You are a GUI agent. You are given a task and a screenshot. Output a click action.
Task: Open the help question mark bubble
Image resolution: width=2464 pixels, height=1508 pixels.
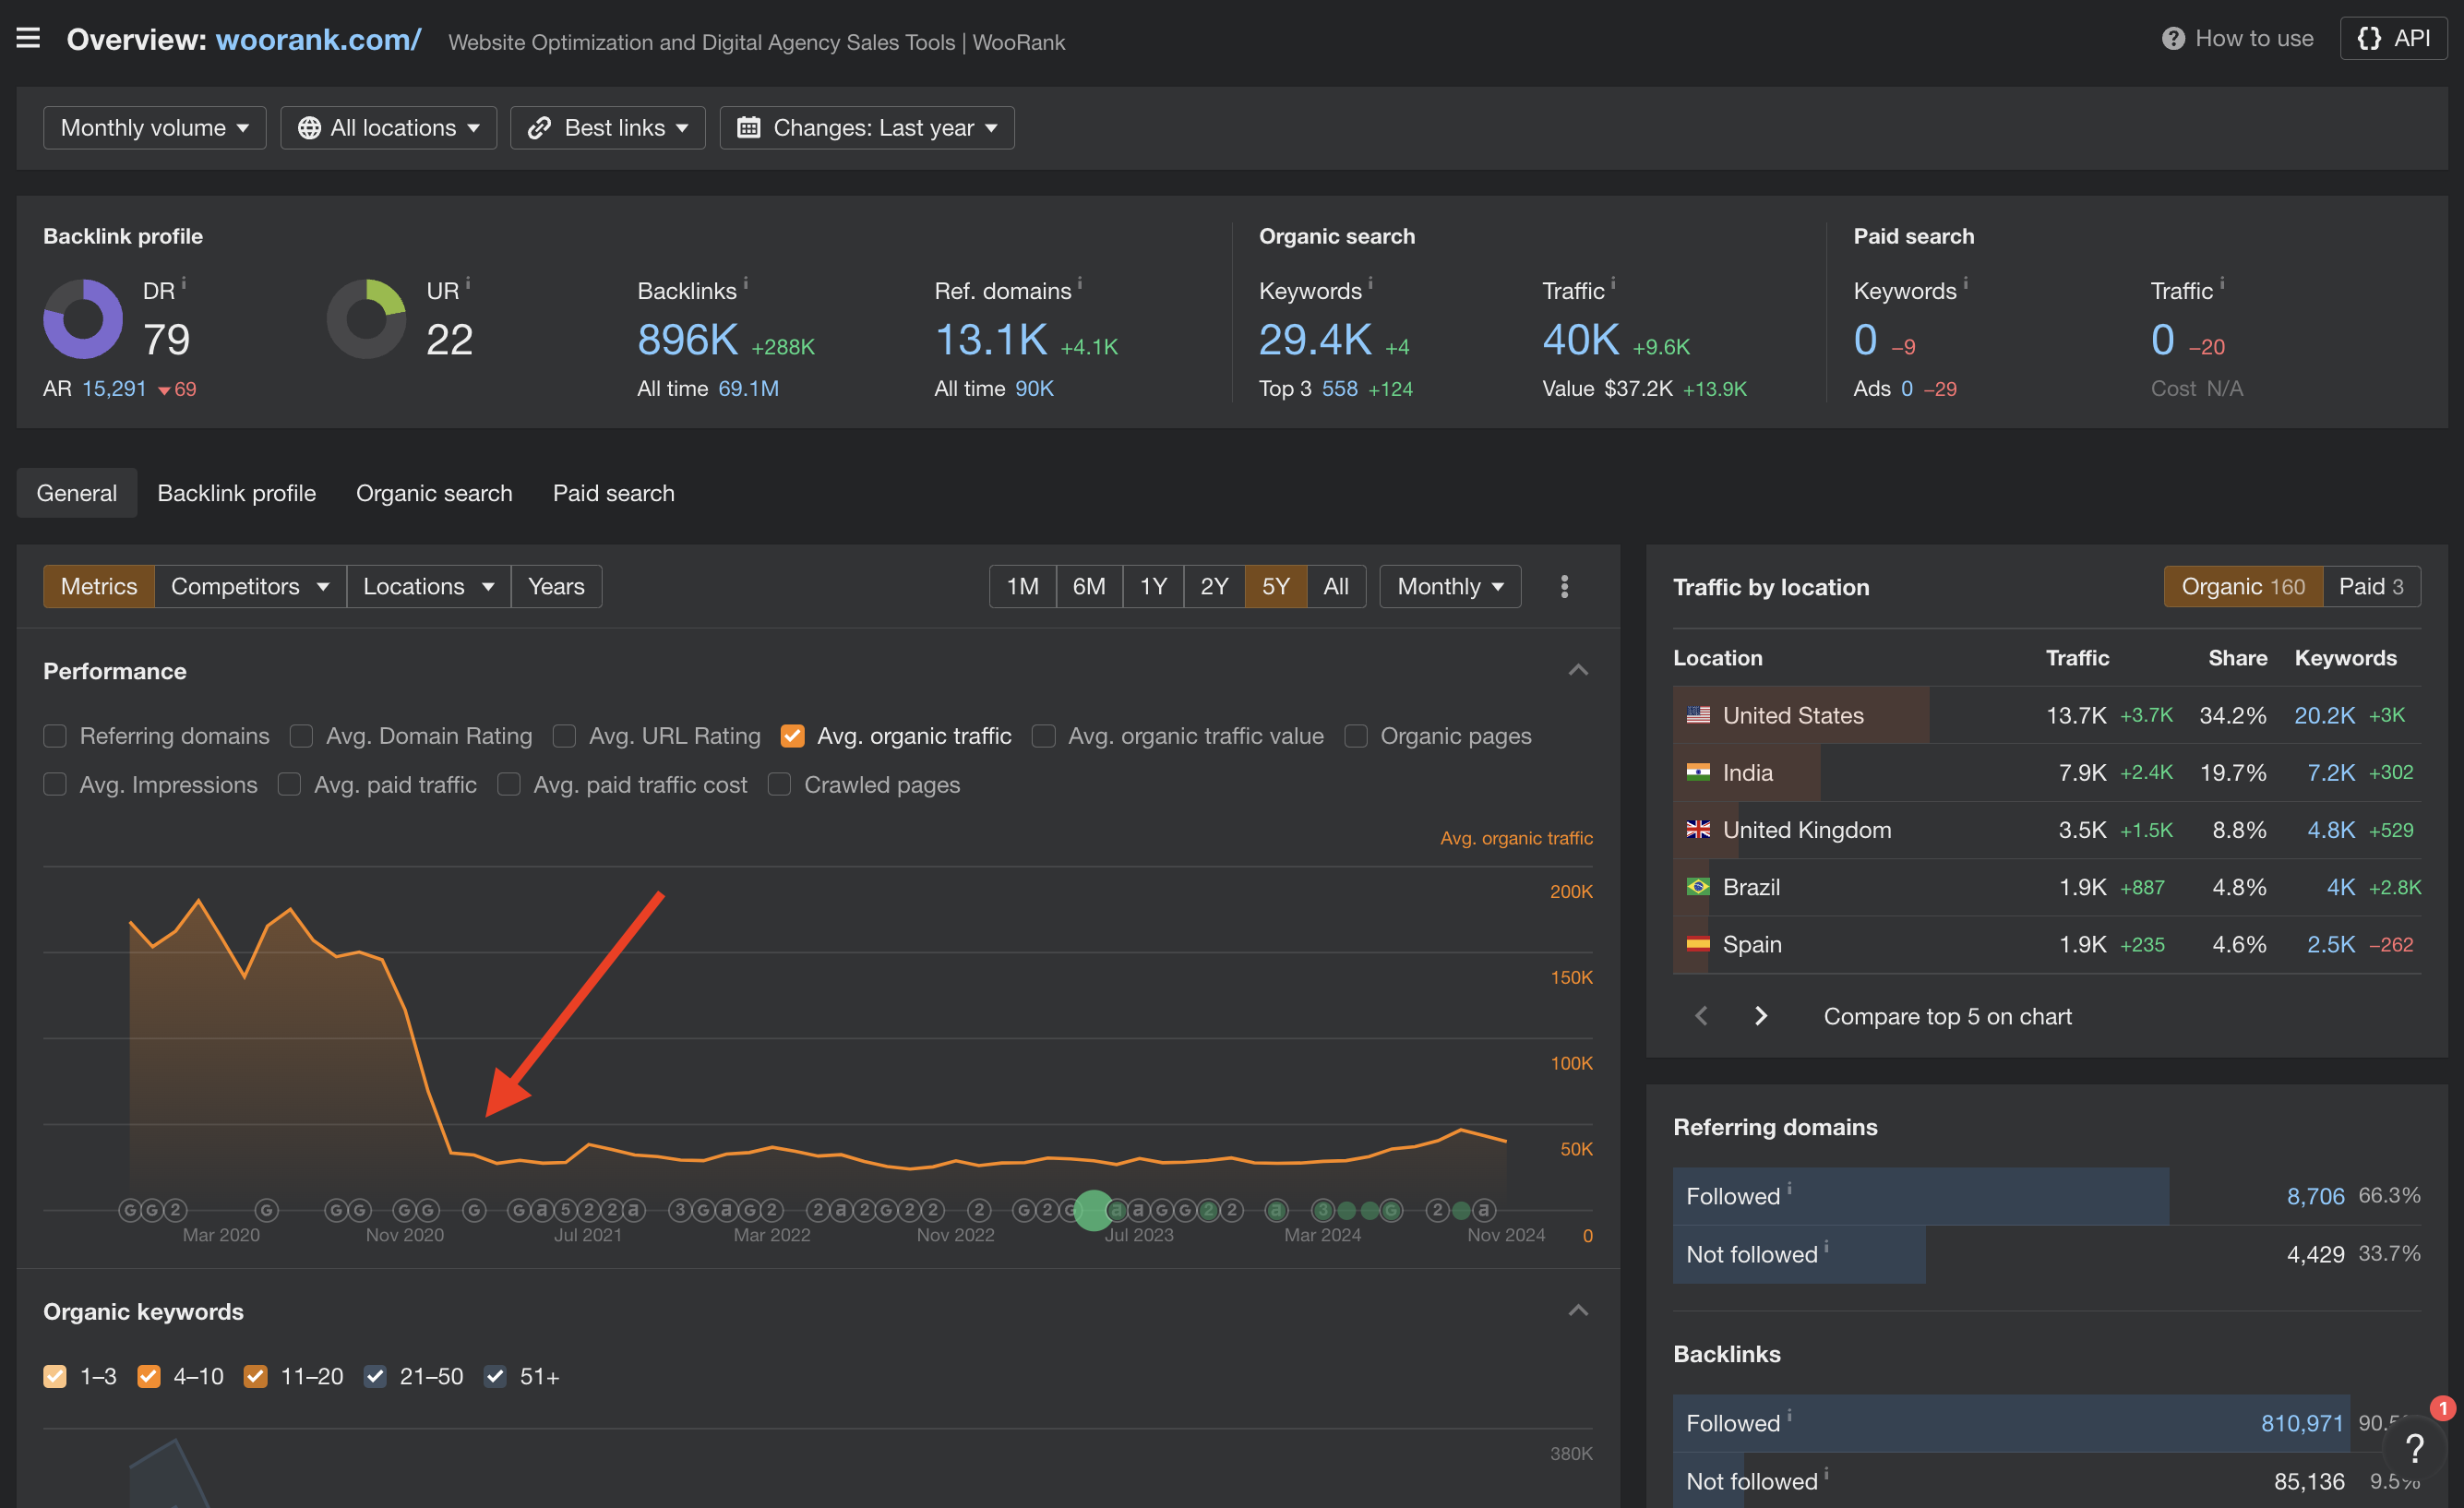coord(2414,1448)
